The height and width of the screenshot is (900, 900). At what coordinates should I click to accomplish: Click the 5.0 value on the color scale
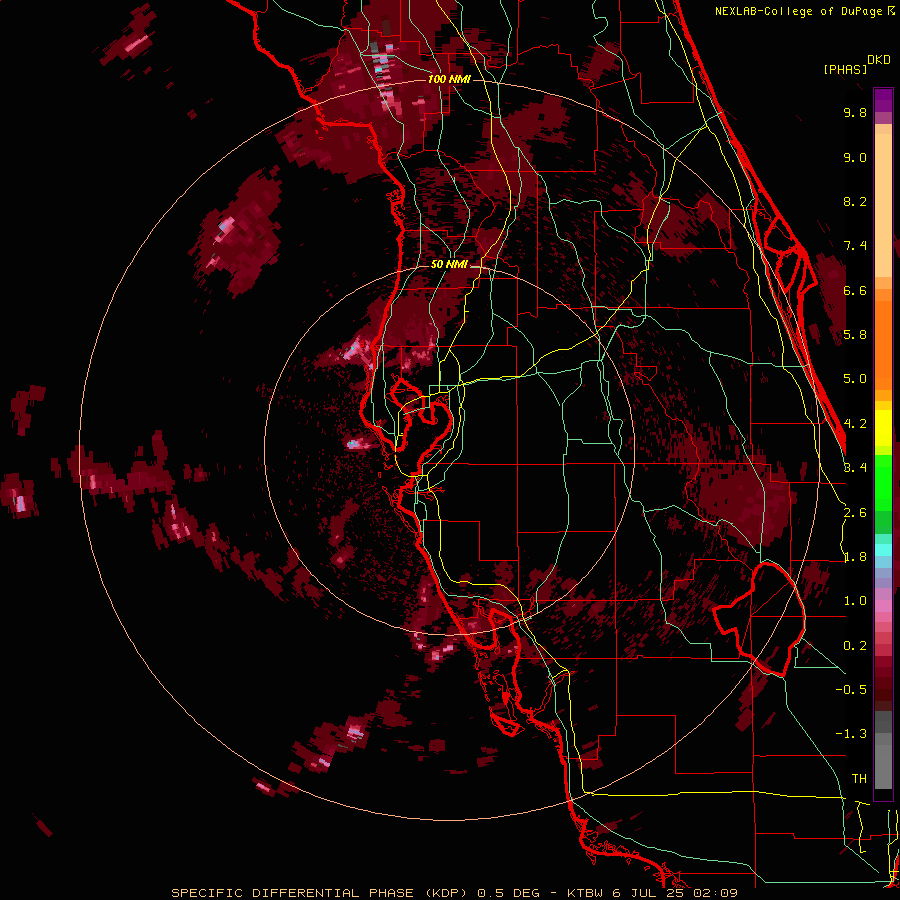point(855,379)
